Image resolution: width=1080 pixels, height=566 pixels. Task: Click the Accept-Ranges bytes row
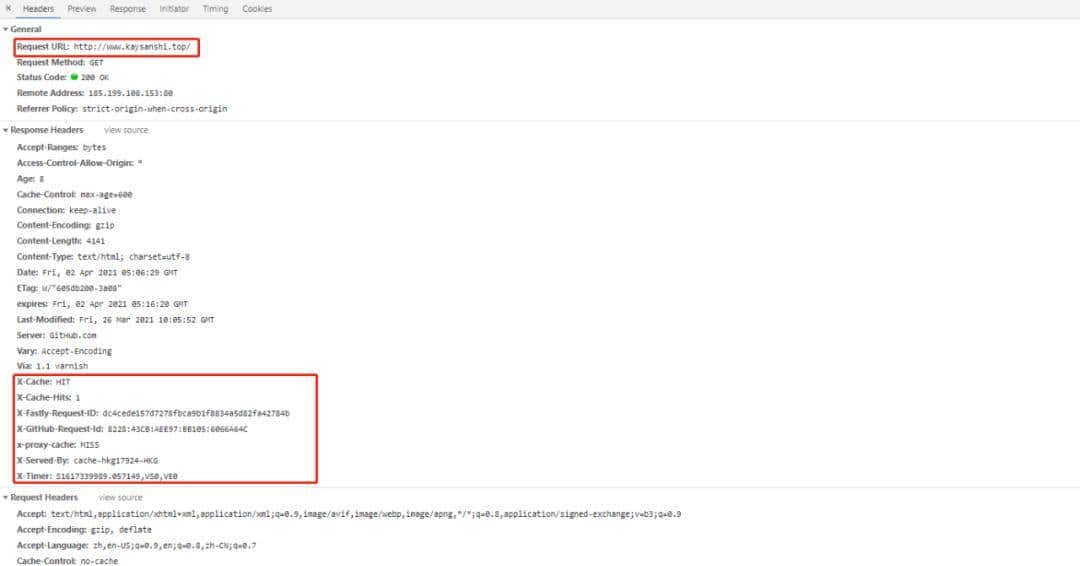click(x=61, y=147)
